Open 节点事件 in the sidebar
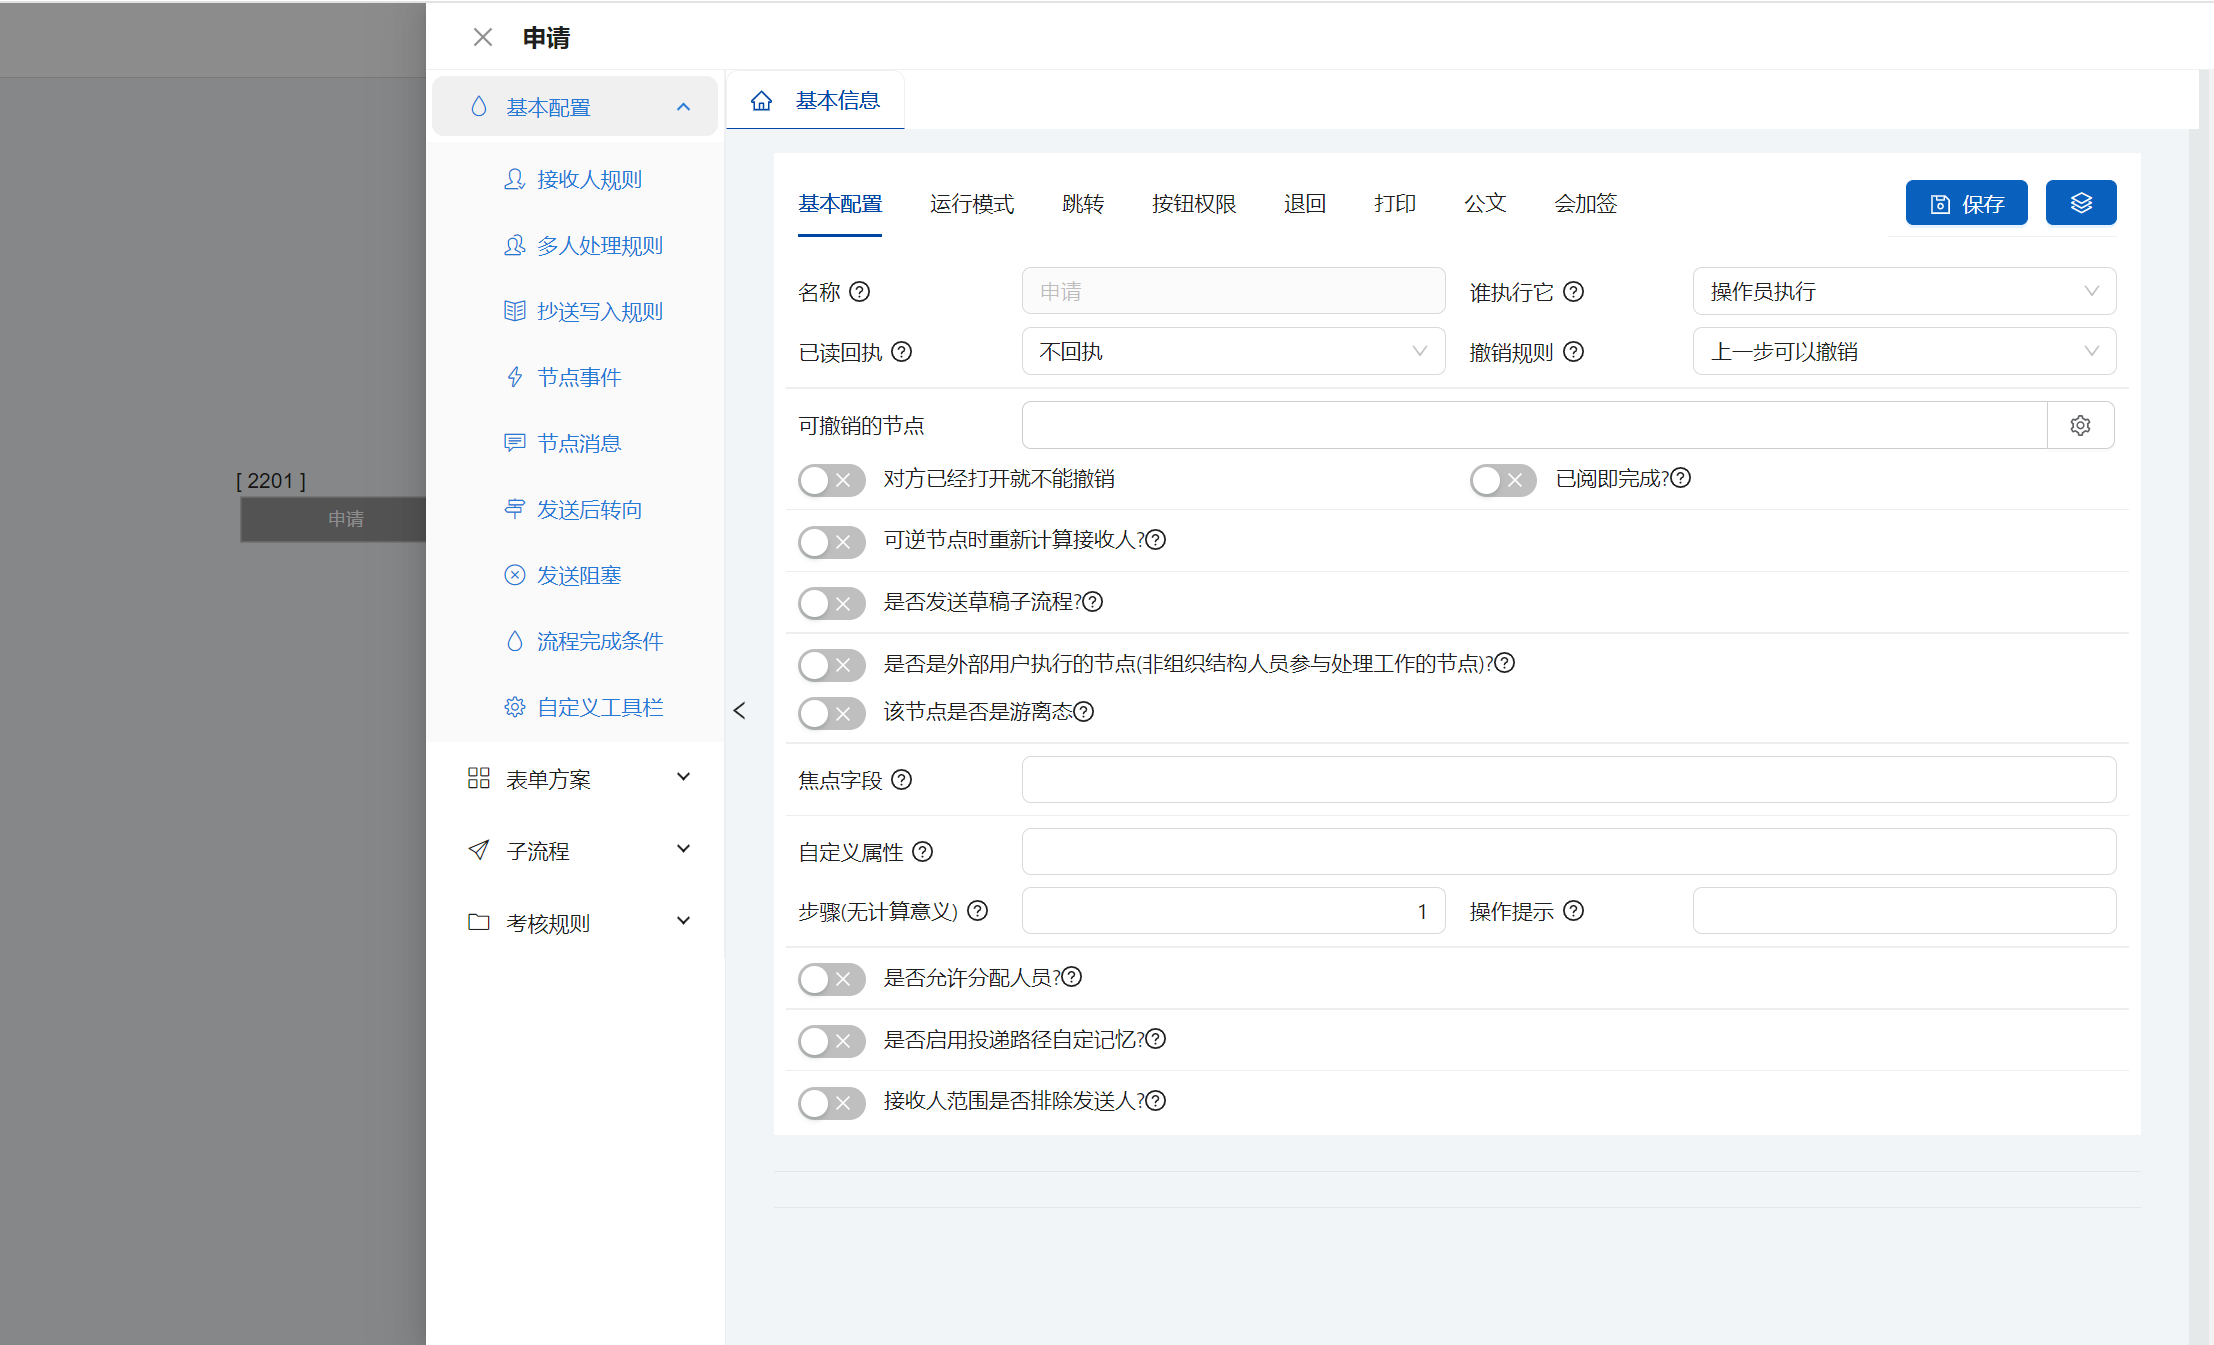Viewport: 2214px width, 1345px height. tap(563, 377)
